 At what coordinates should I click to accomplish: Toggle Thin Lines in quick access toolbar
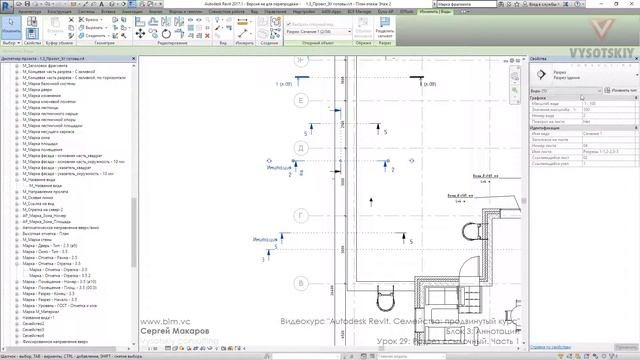pos(132,4)
